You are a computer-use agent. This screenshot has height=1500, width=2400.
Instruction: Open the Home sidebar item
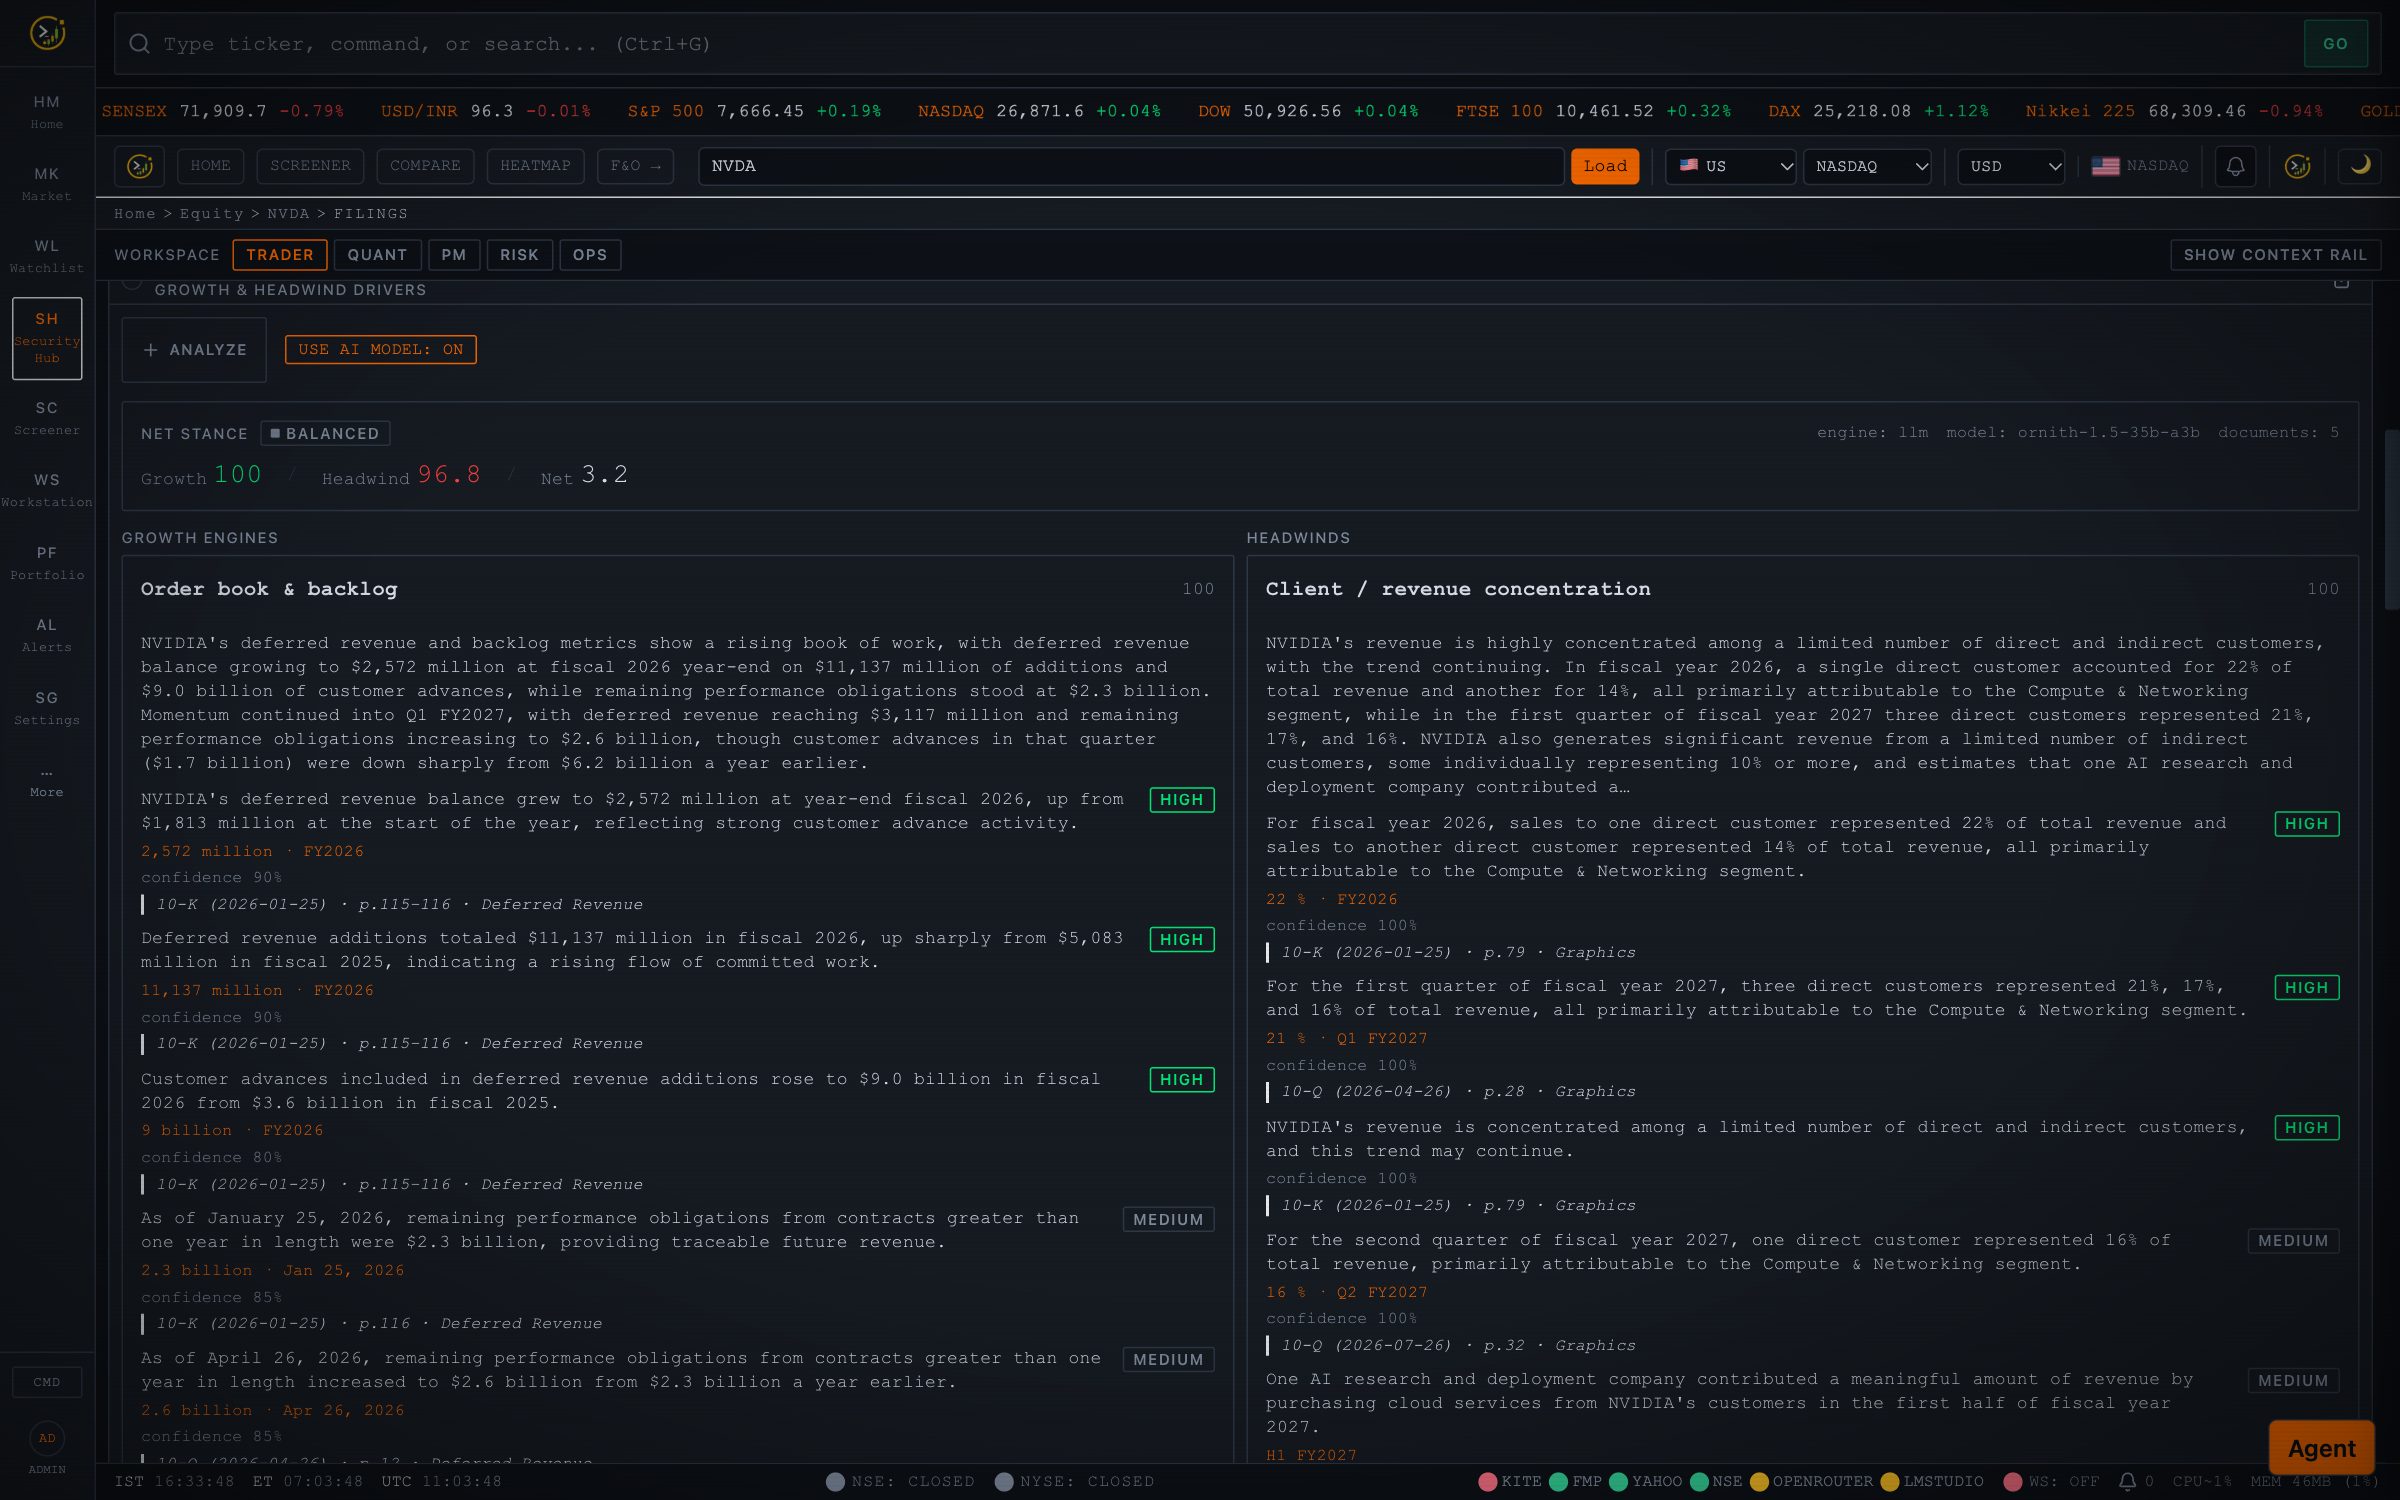47,111
